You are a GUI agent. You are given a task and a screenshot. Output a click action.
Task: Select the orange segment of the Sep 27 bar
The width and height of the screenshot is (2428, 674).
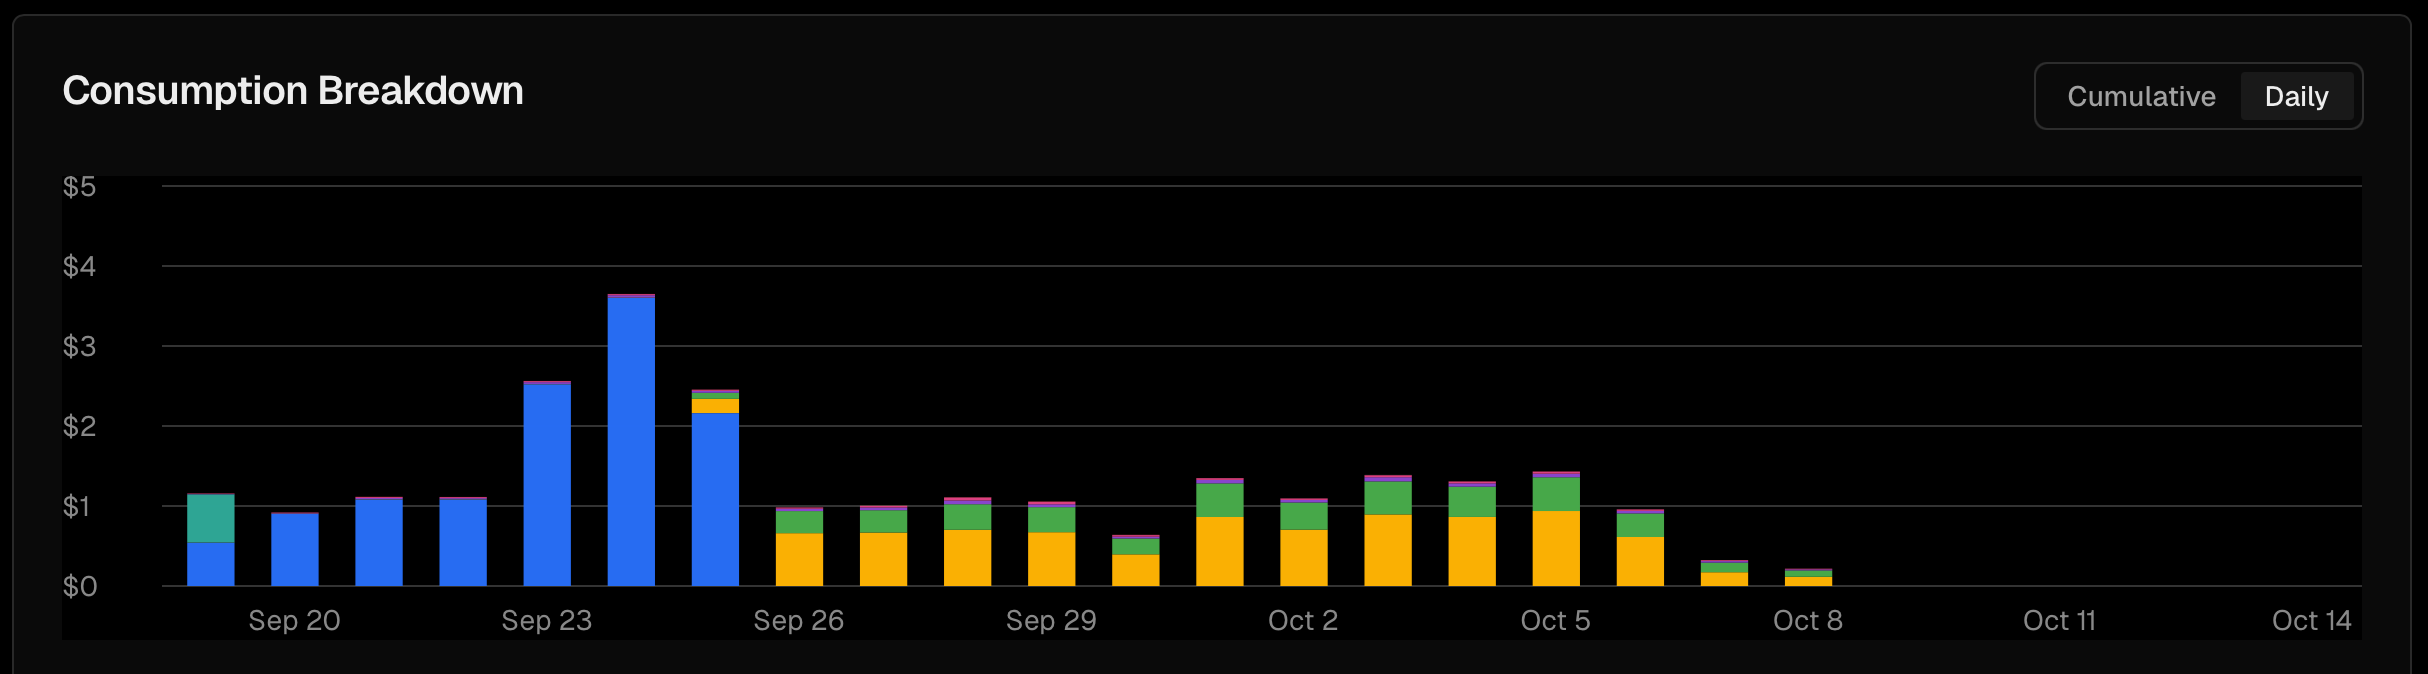pyautogui.click(x=883, y=559)
